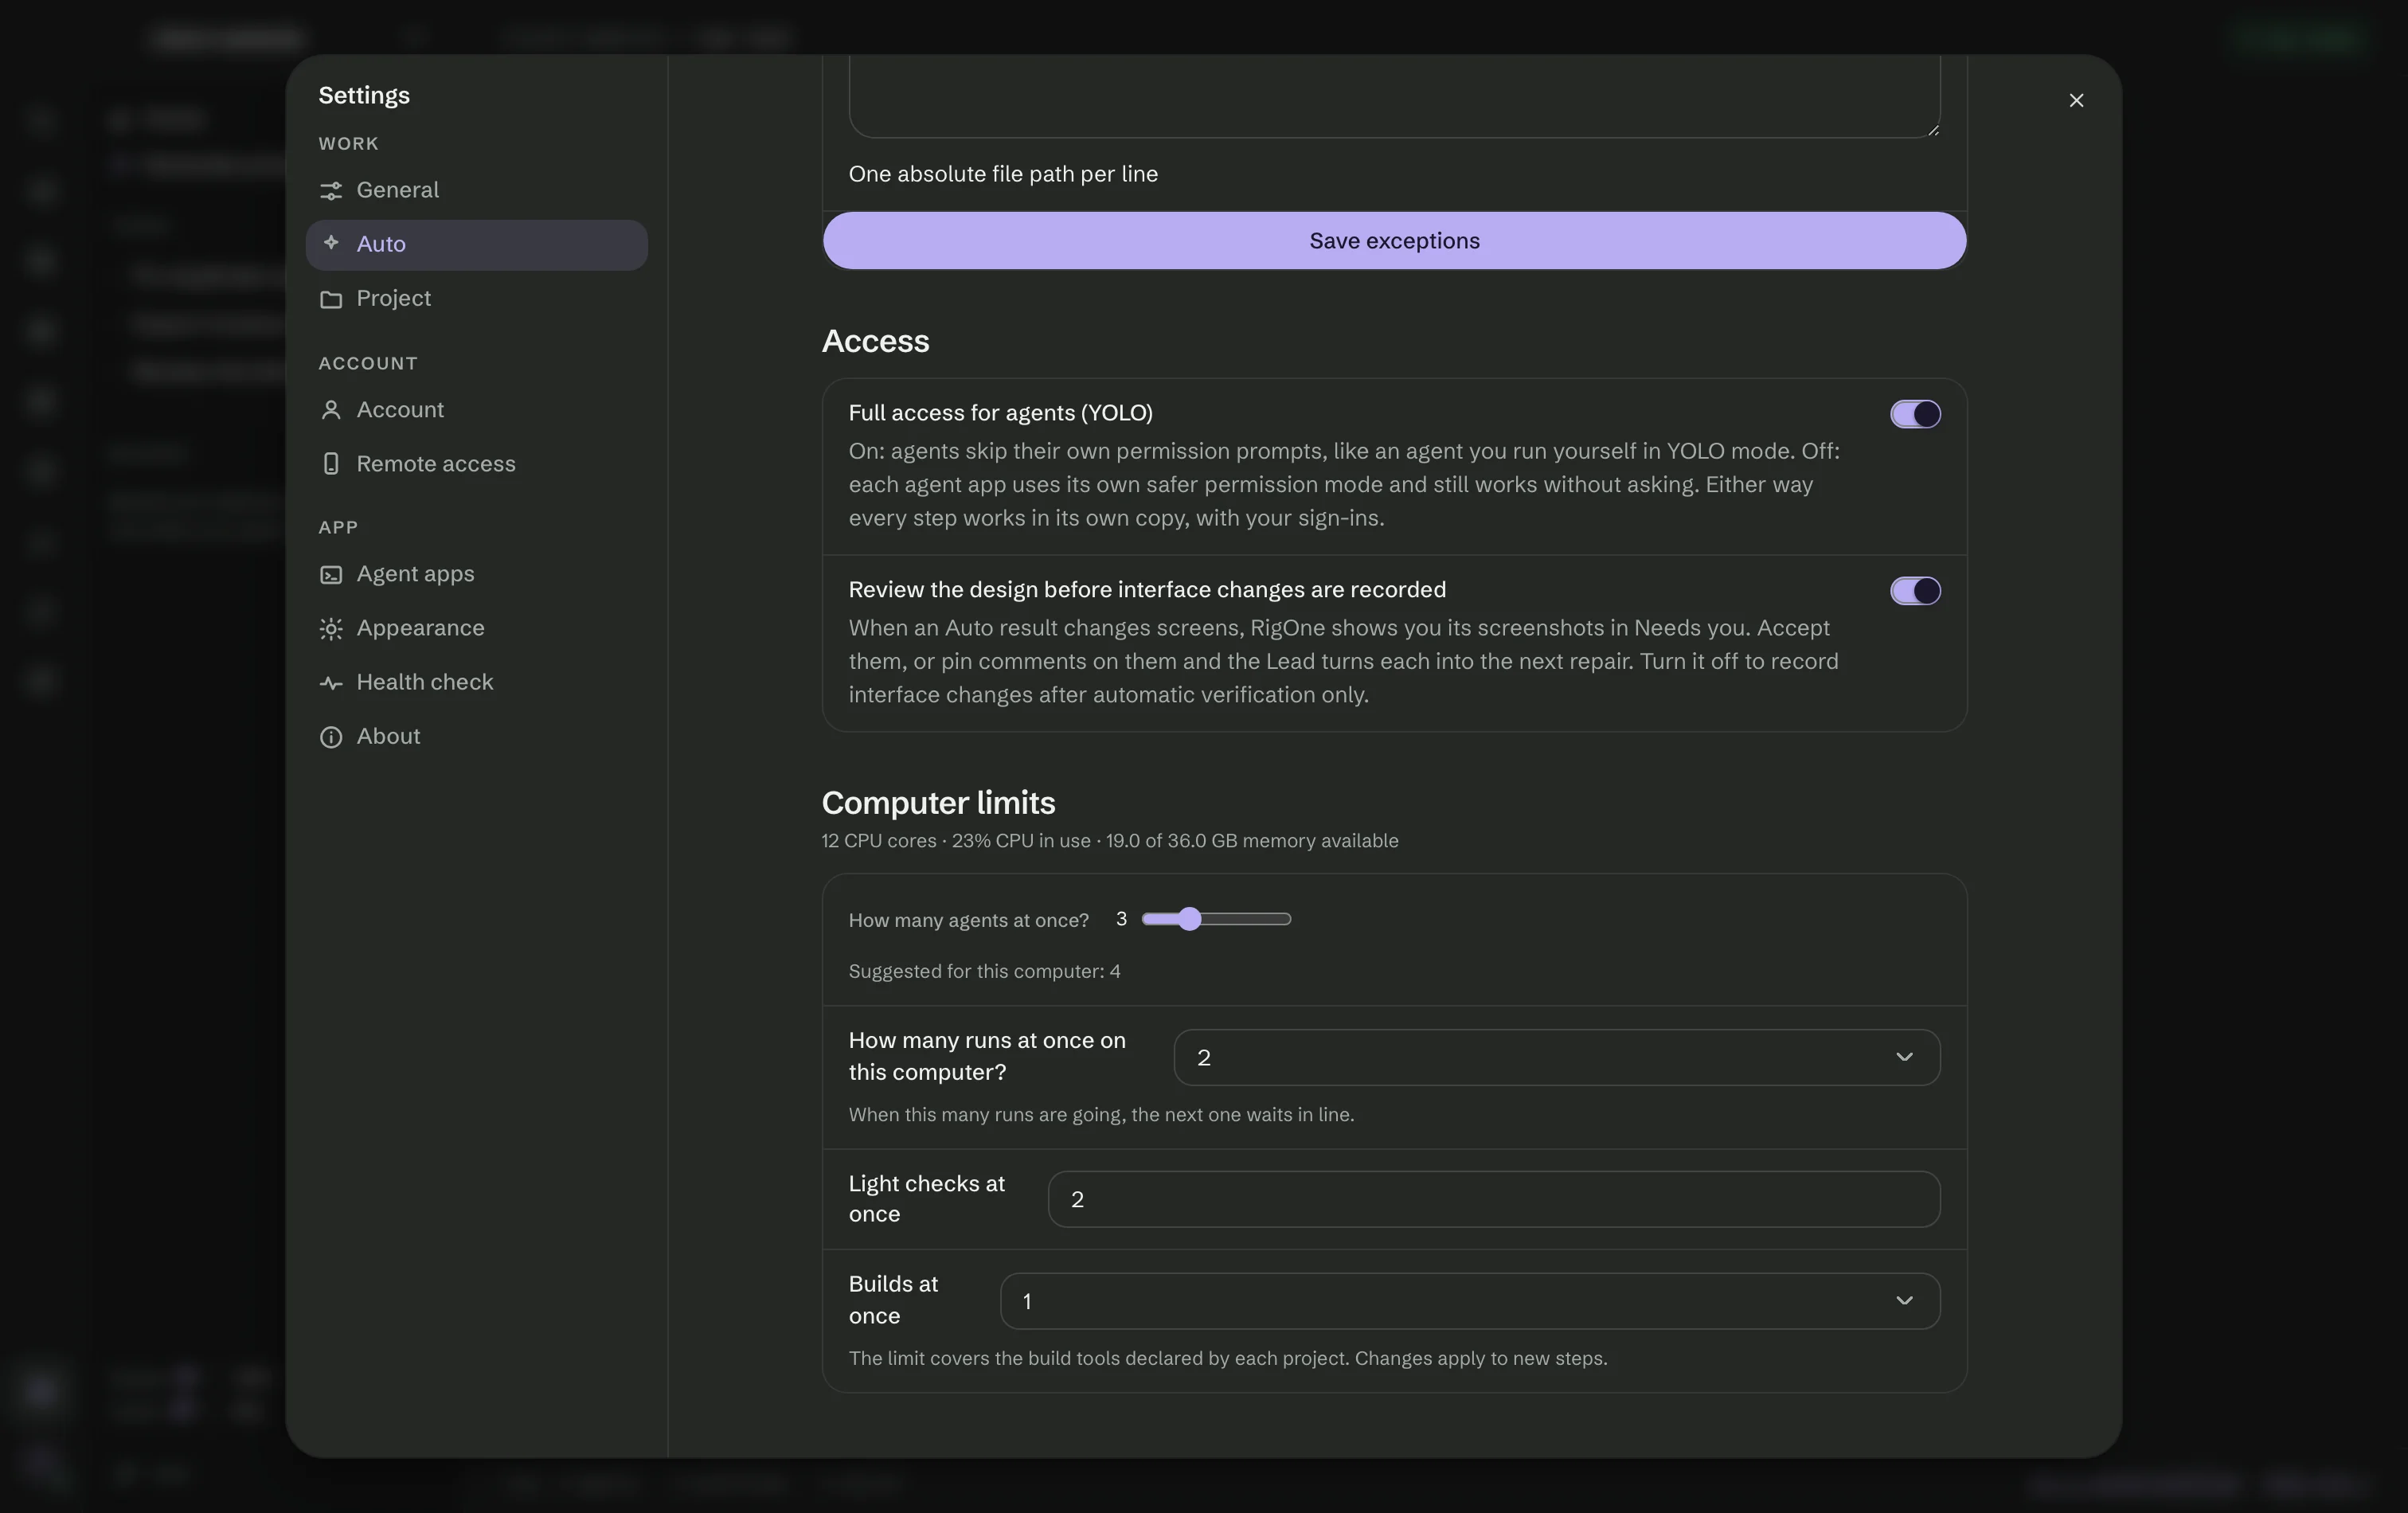Adjust the agents at once slider
Viewport: 2408px width, 1513px height.
1216,919
